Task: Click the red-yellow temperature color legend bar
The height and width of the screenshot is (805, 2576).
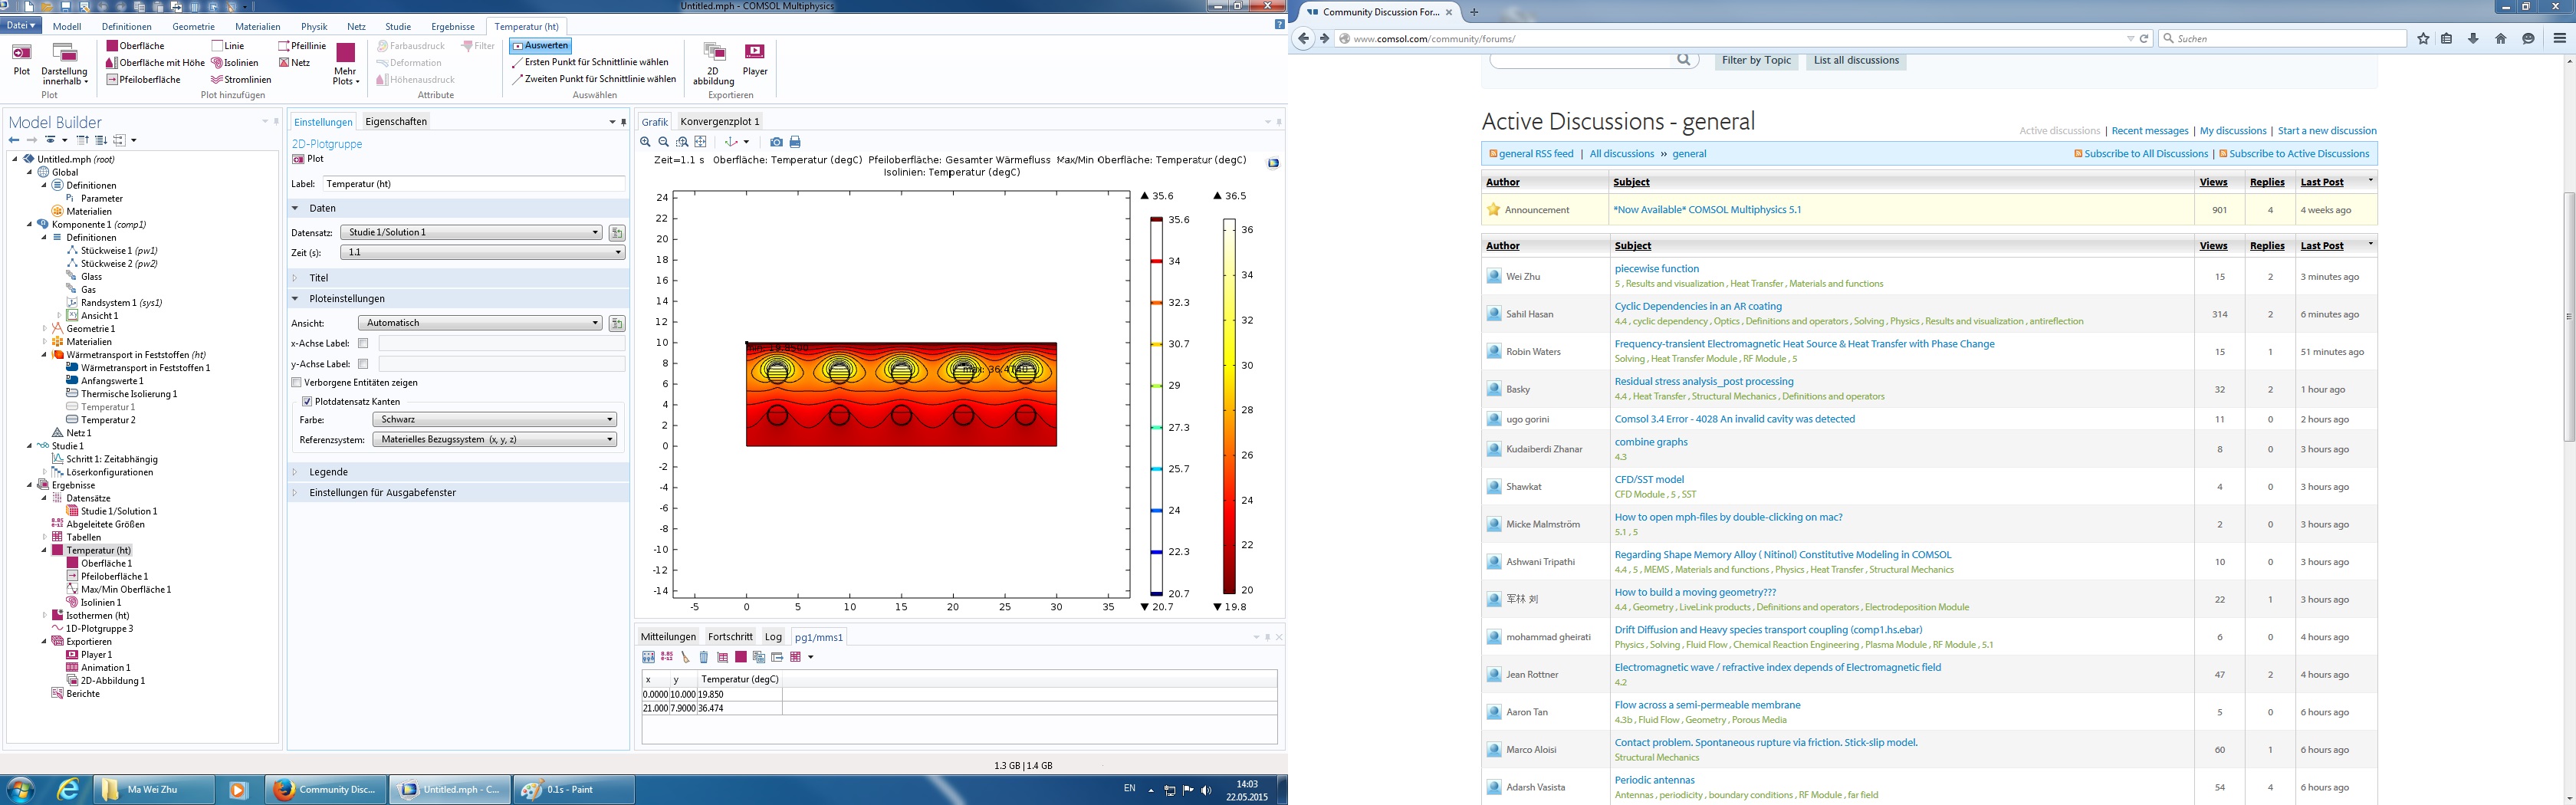Action: tap(1229, 407)
